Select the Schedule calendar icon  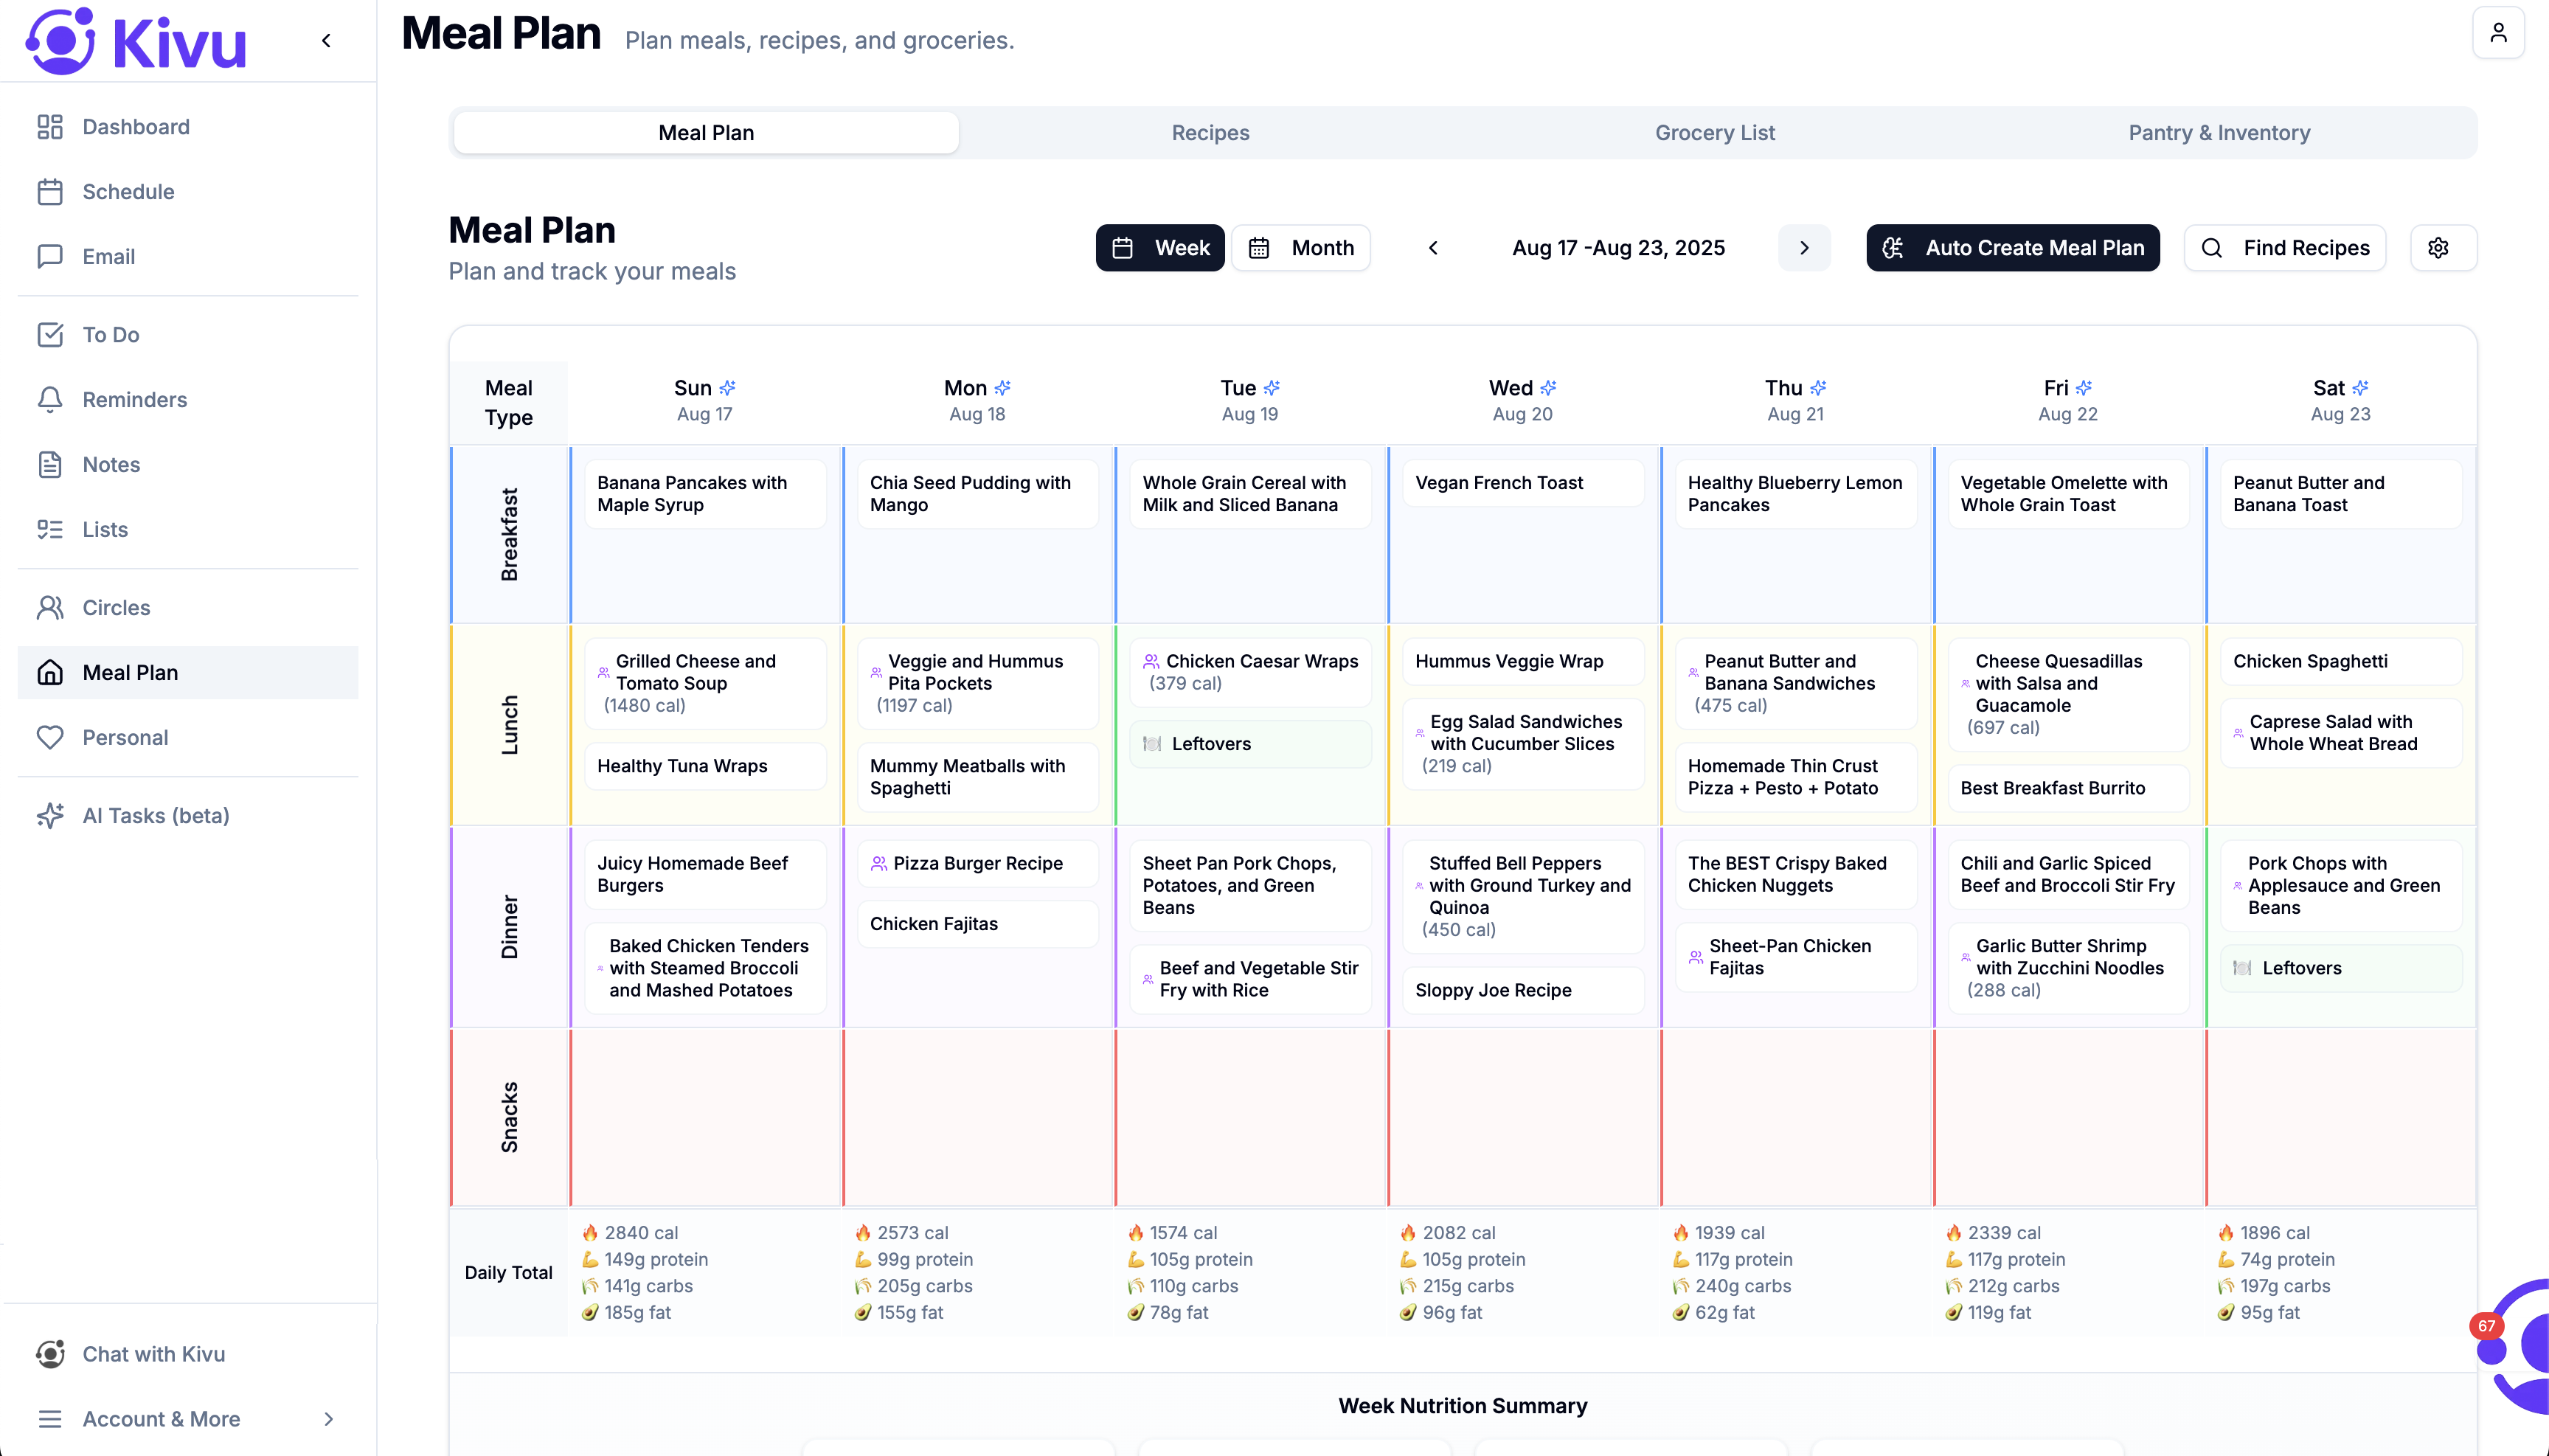tap(51, 191)
